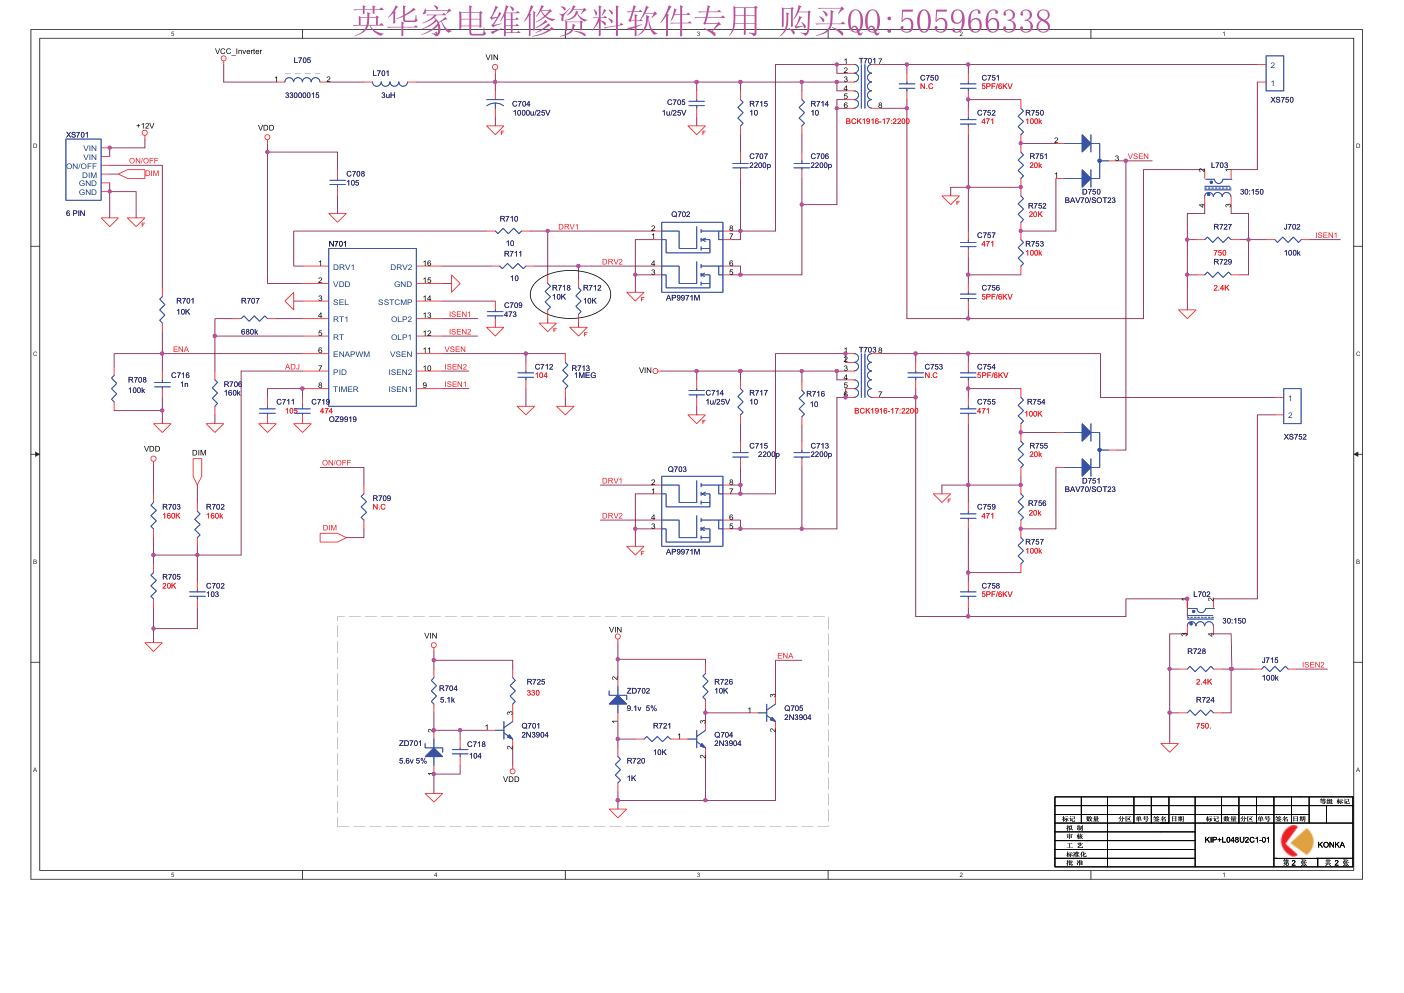
Task: Select the Q704 transistor symbol
Action: 701,740
